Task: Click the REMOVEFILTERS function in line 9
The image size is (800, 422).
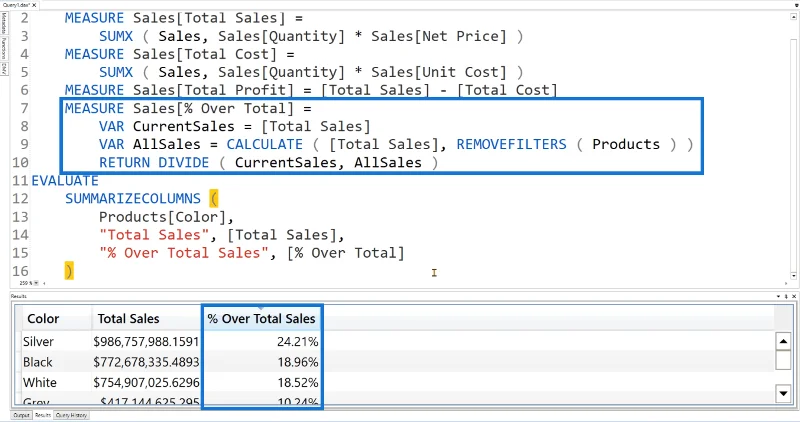Action: (511, 144)
